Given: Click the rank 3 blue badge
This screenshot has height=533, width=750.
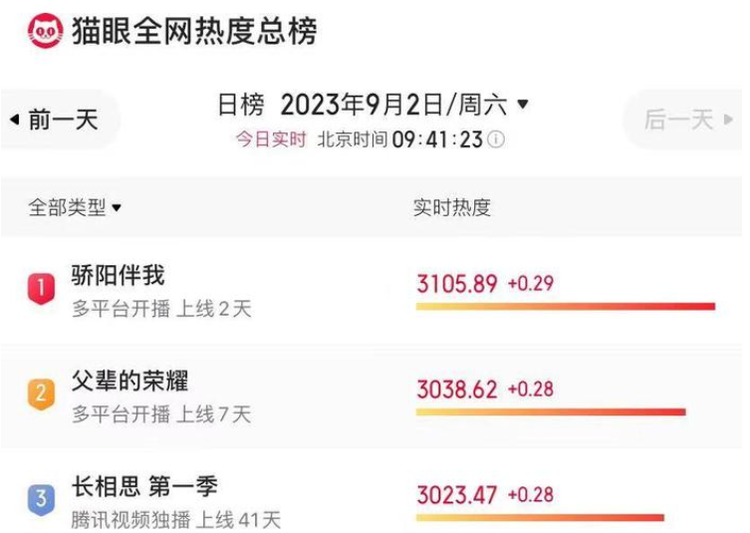Looking at the screenshot, I should [41, 500].
